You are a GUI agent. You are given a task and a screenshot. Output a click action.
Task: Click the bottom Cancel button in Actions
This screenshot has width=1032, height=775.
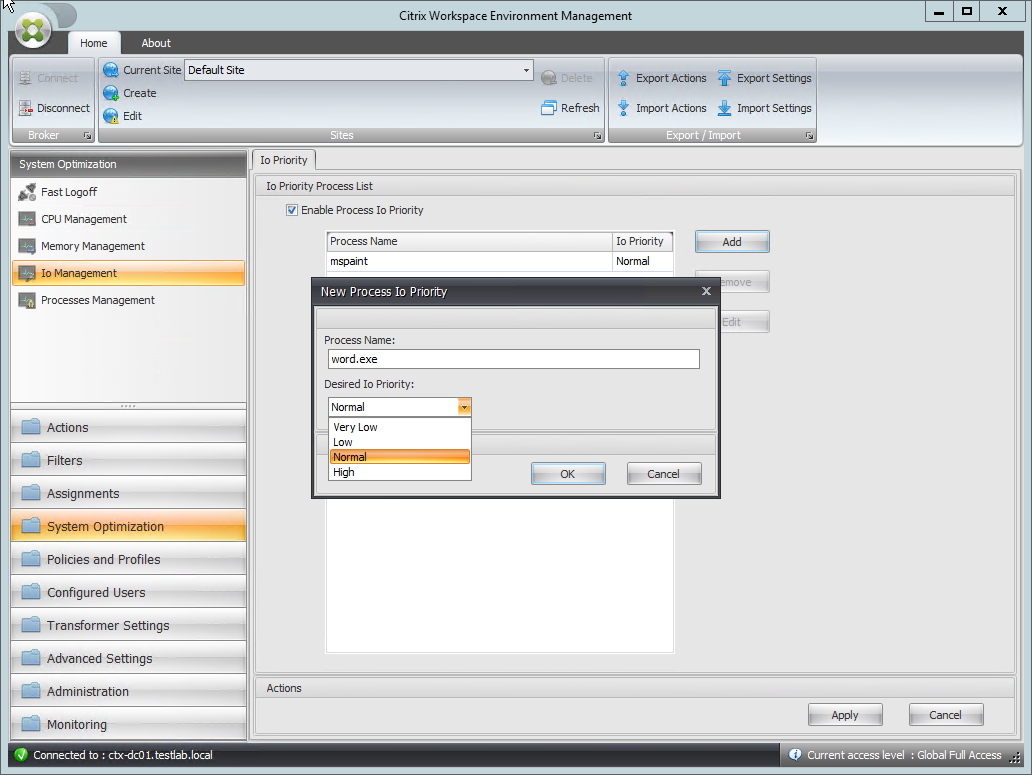pyautogui.click(x=946, y=714)
